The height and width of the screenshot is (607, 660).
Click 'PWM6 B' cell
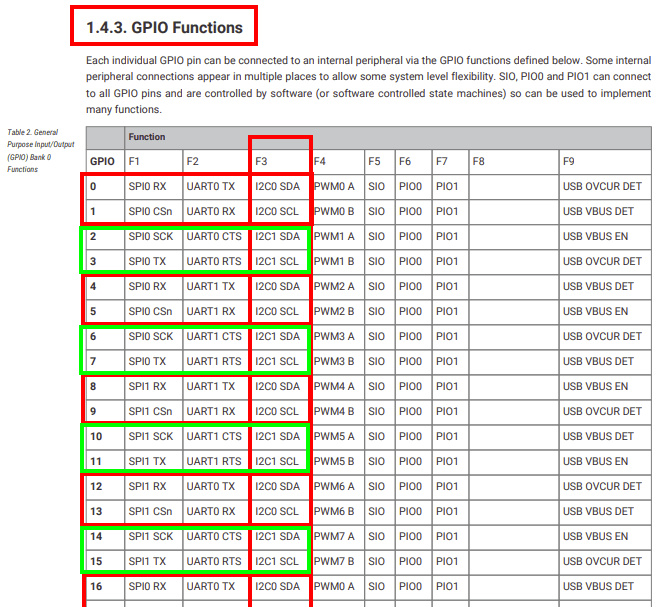(334, 511)
